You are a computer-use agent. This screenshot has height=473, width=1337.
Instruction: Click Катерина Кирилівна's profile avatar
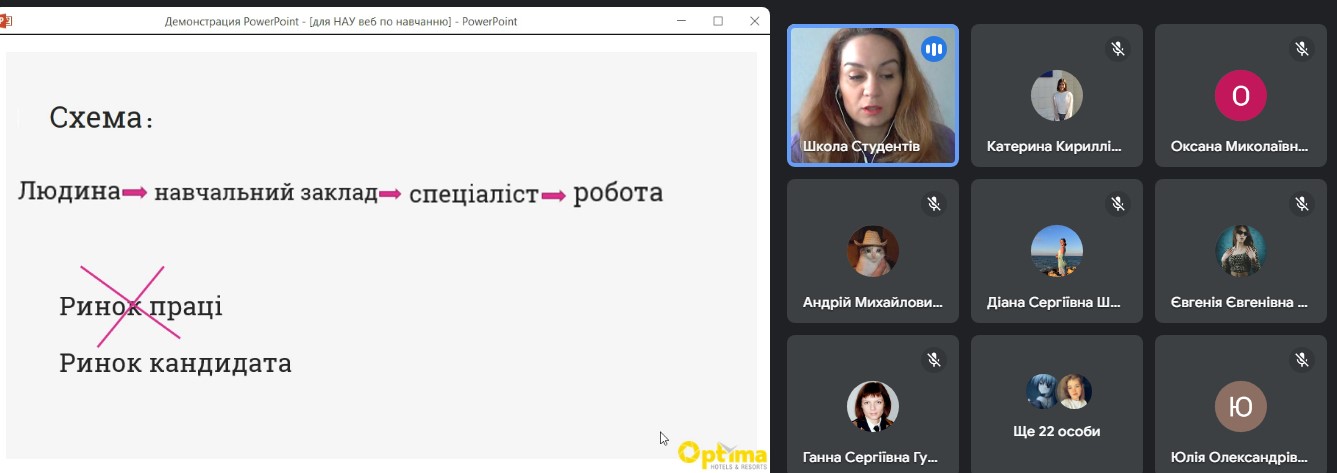[1057, 96]
